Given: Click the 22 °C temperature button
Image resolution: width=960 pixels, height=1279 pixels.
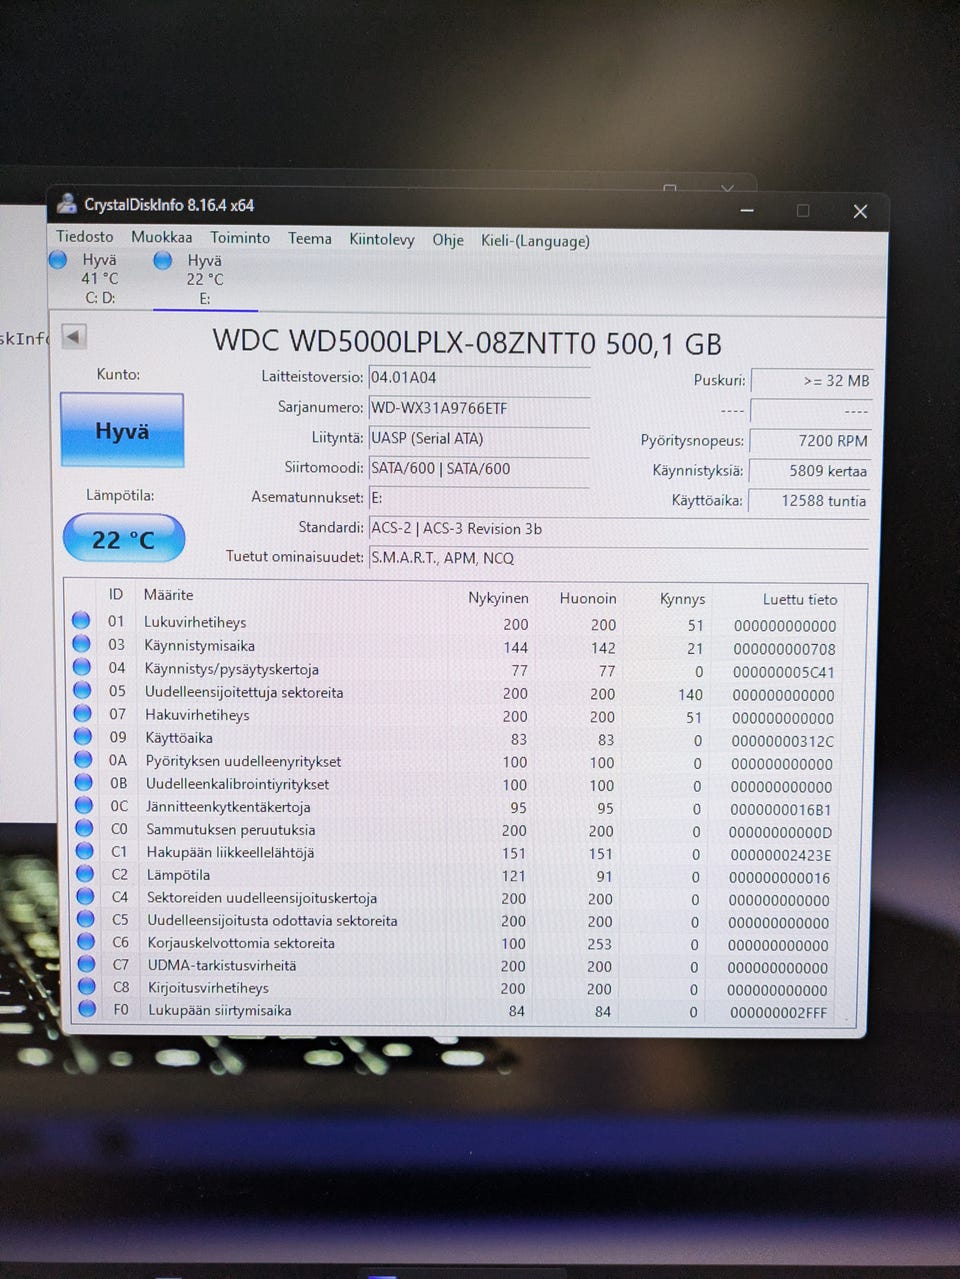Looking at the screenshot, I should tap(124, 539).
